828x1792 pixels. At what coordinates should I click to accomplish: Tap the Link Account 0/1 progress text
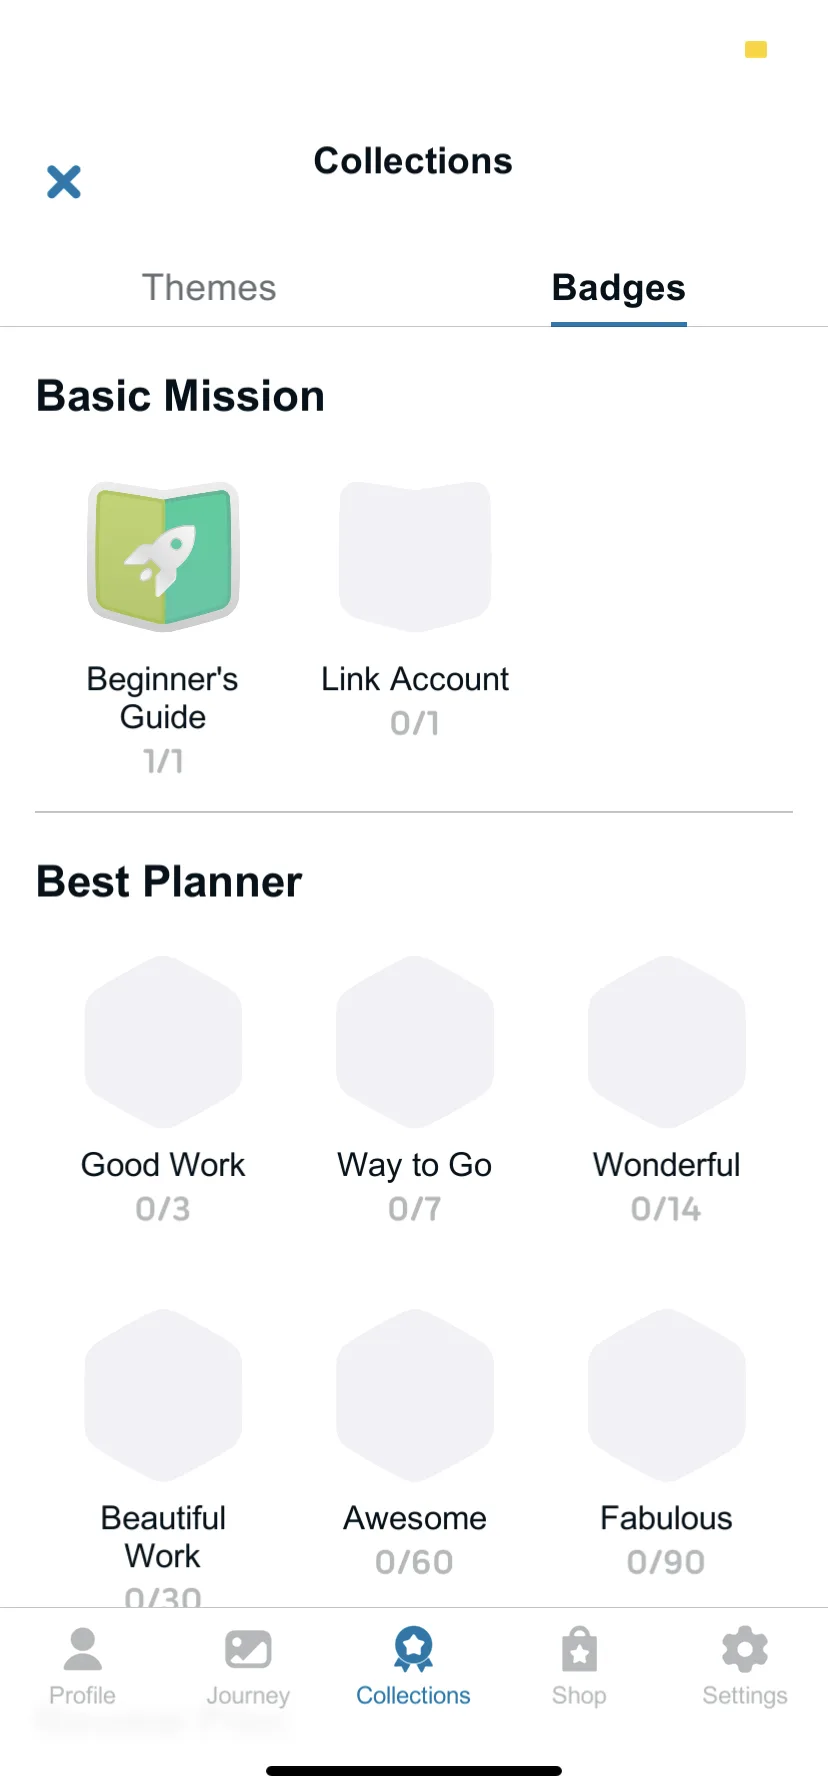(415, 723)
